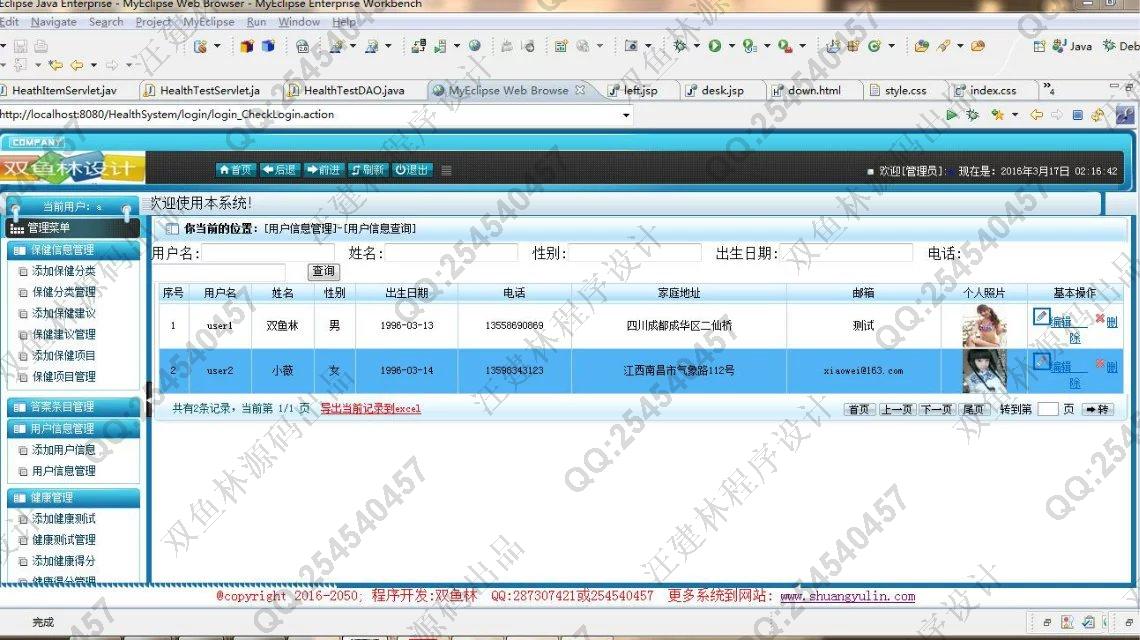Click the 导出当前记录到excel link

click(370, 409)
